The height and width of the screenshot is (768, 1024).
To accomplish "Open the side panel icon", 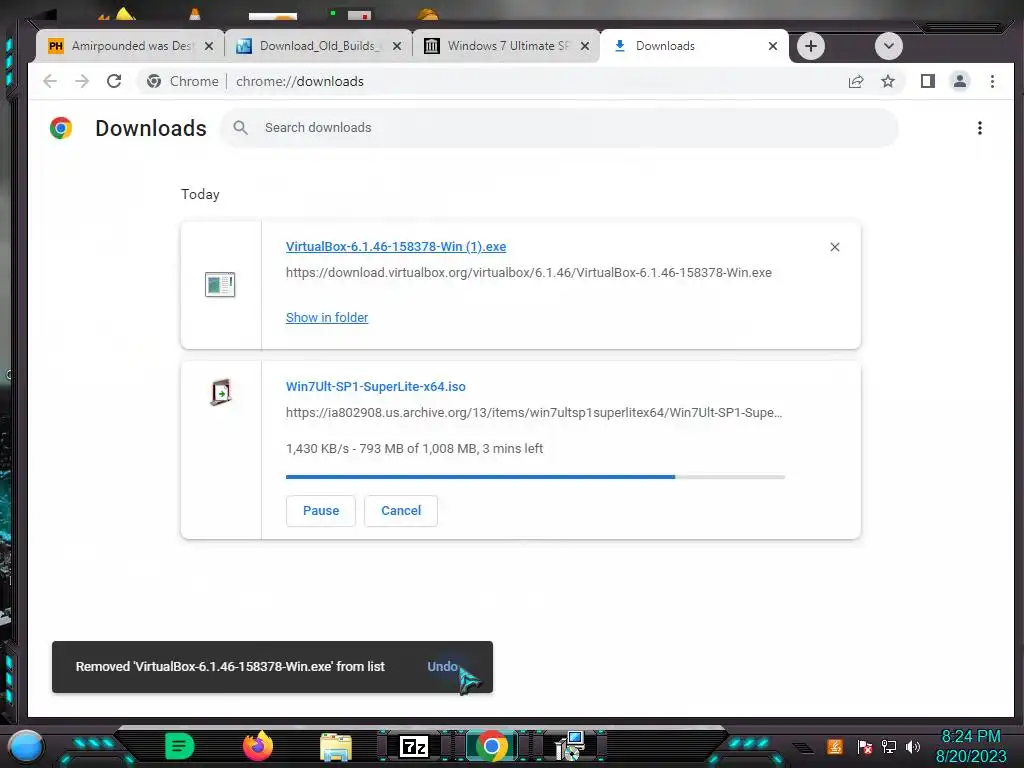I will [927, 81].
